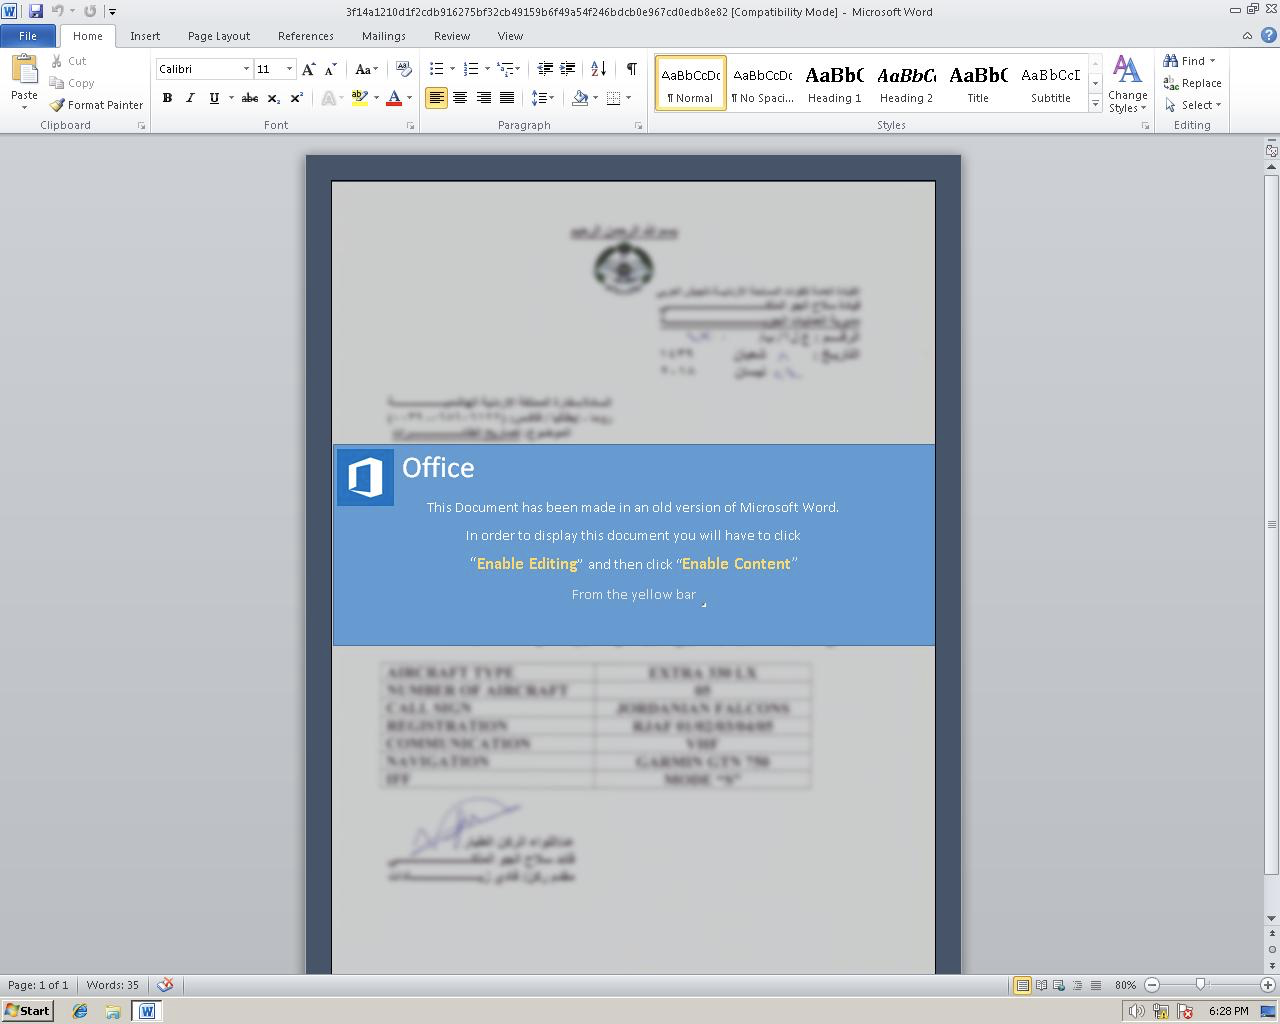Click the Sort icon
Viewport: 1280px width, 1024px height.
tap(598, 69)
